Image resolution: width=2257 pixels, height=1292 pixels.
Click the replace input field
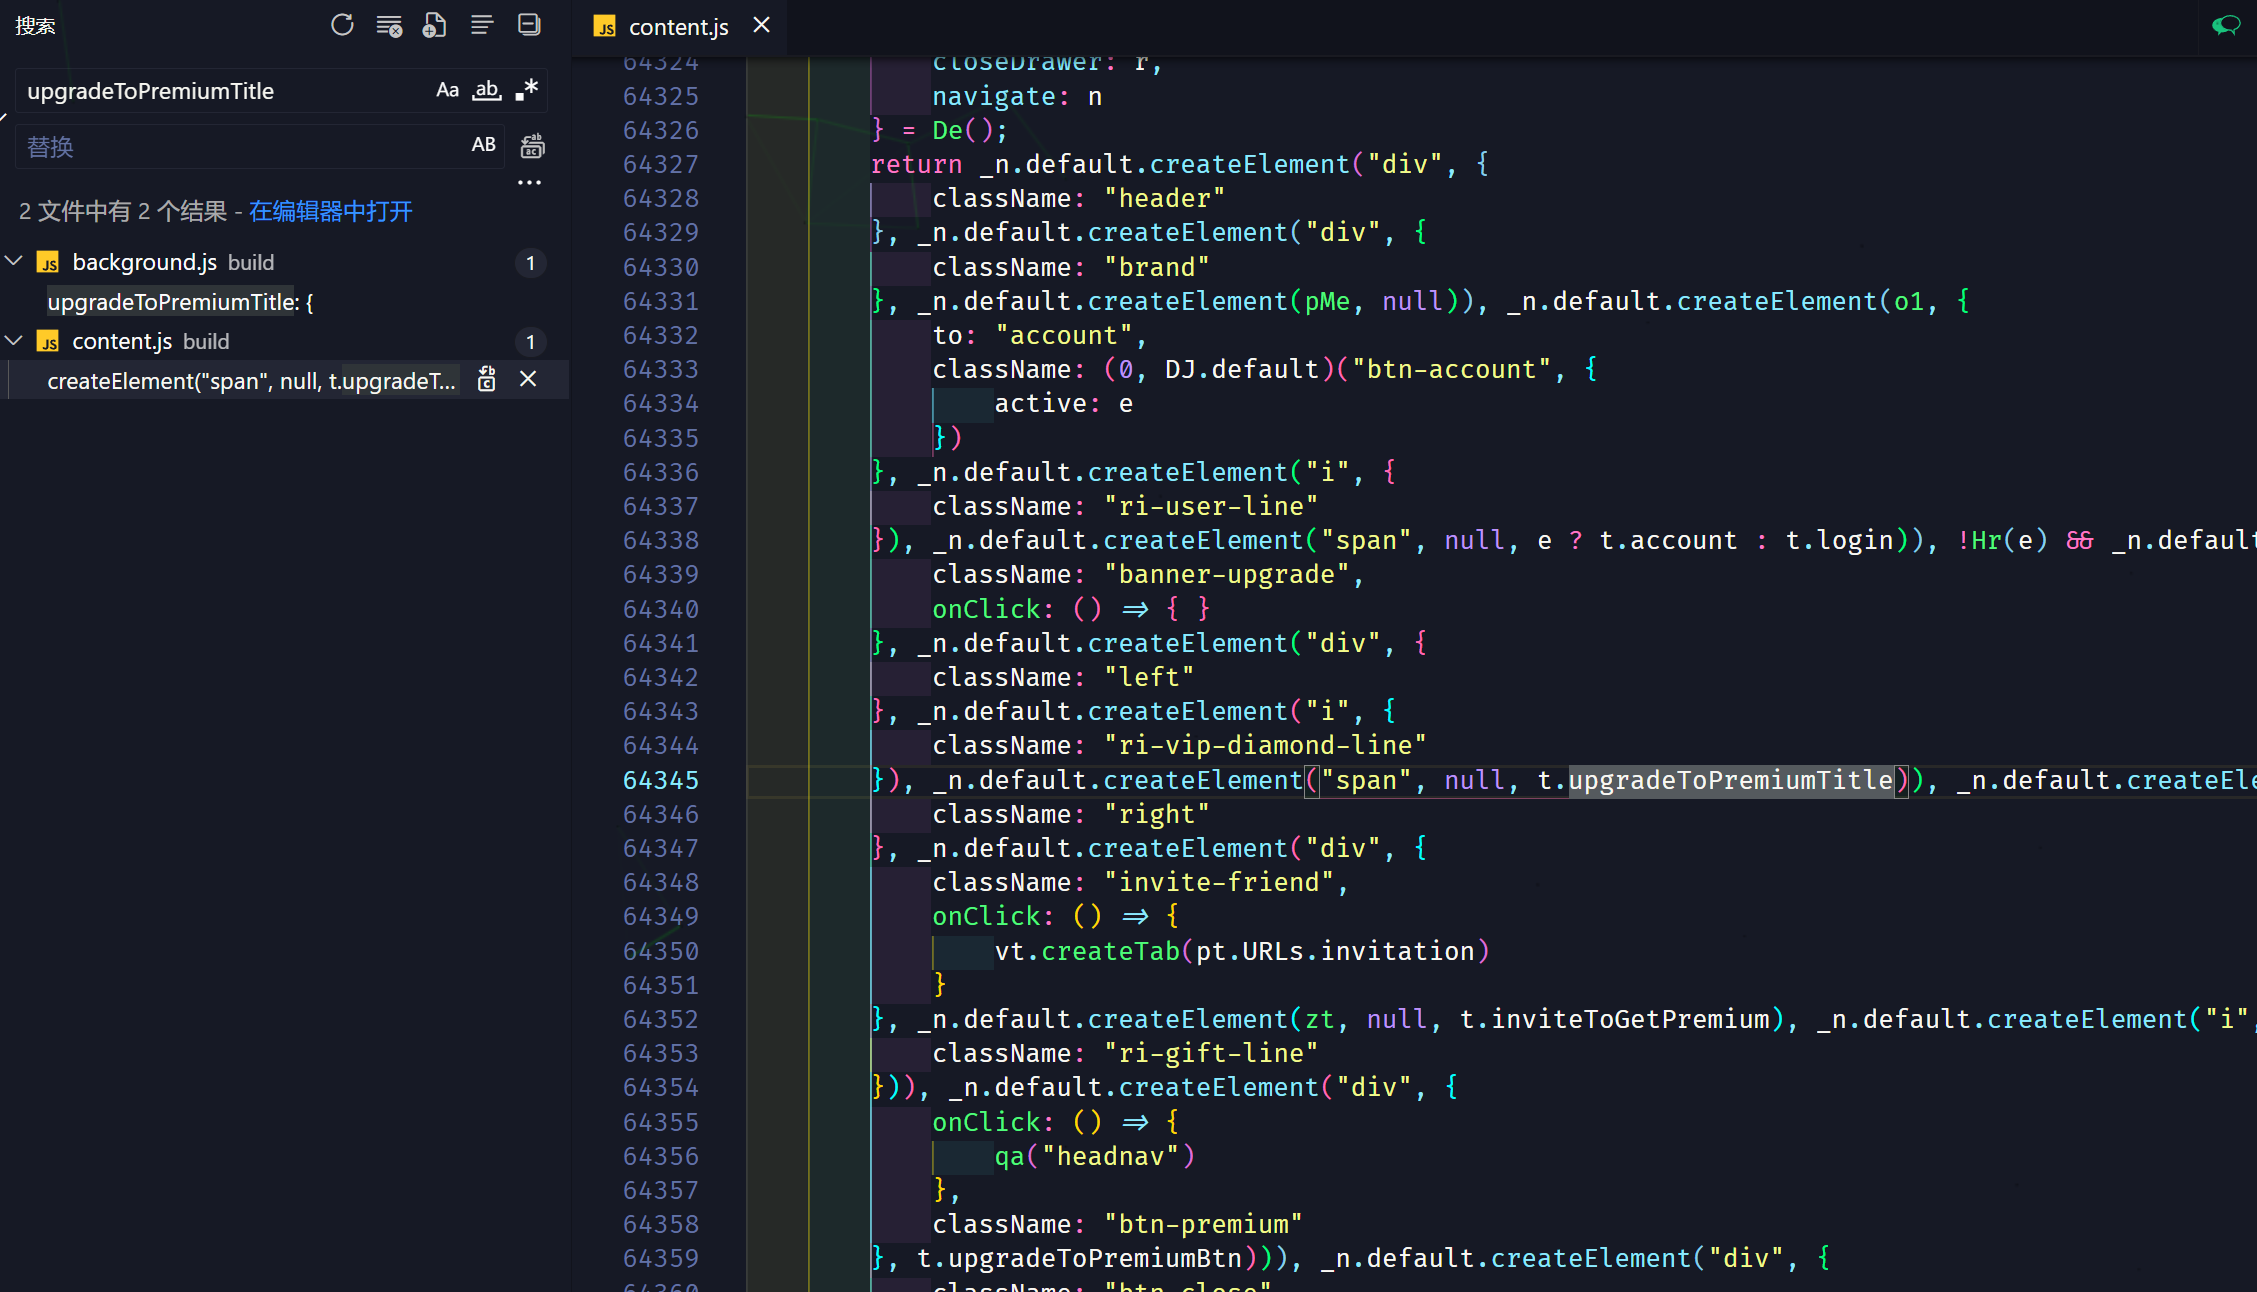(x=240, y=147)
